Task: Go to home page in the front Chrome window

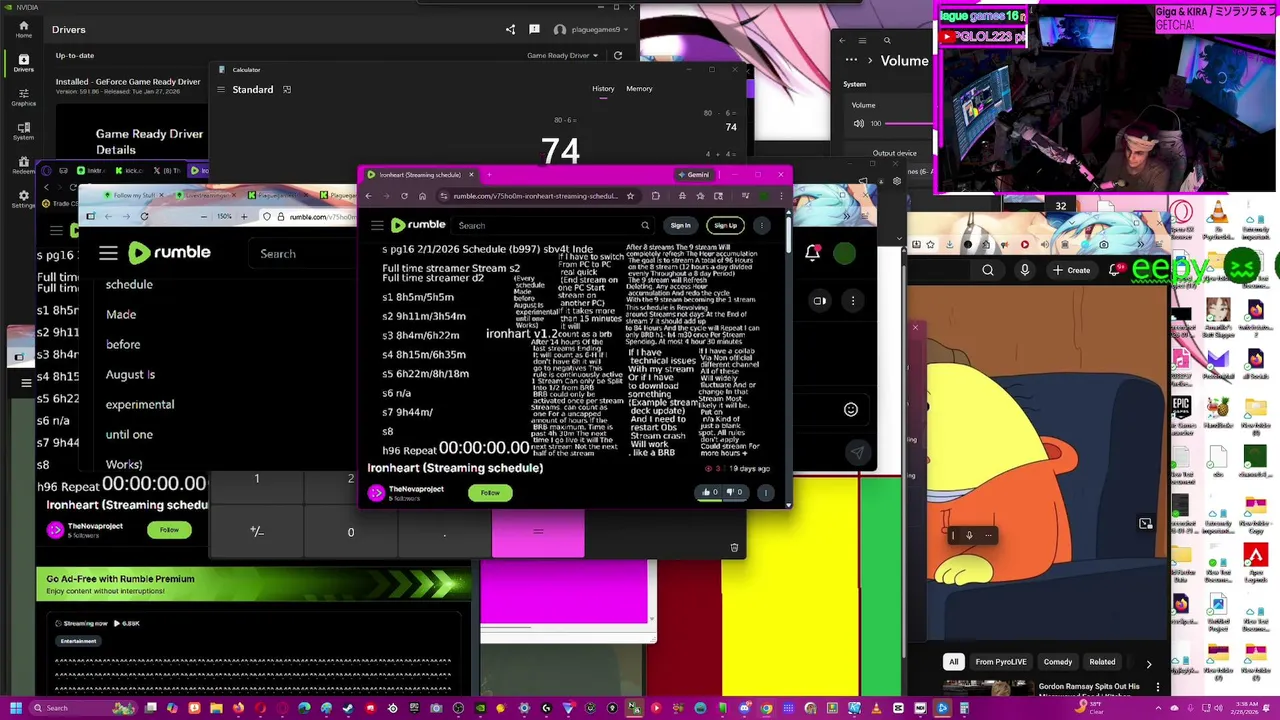Action: 422,196
